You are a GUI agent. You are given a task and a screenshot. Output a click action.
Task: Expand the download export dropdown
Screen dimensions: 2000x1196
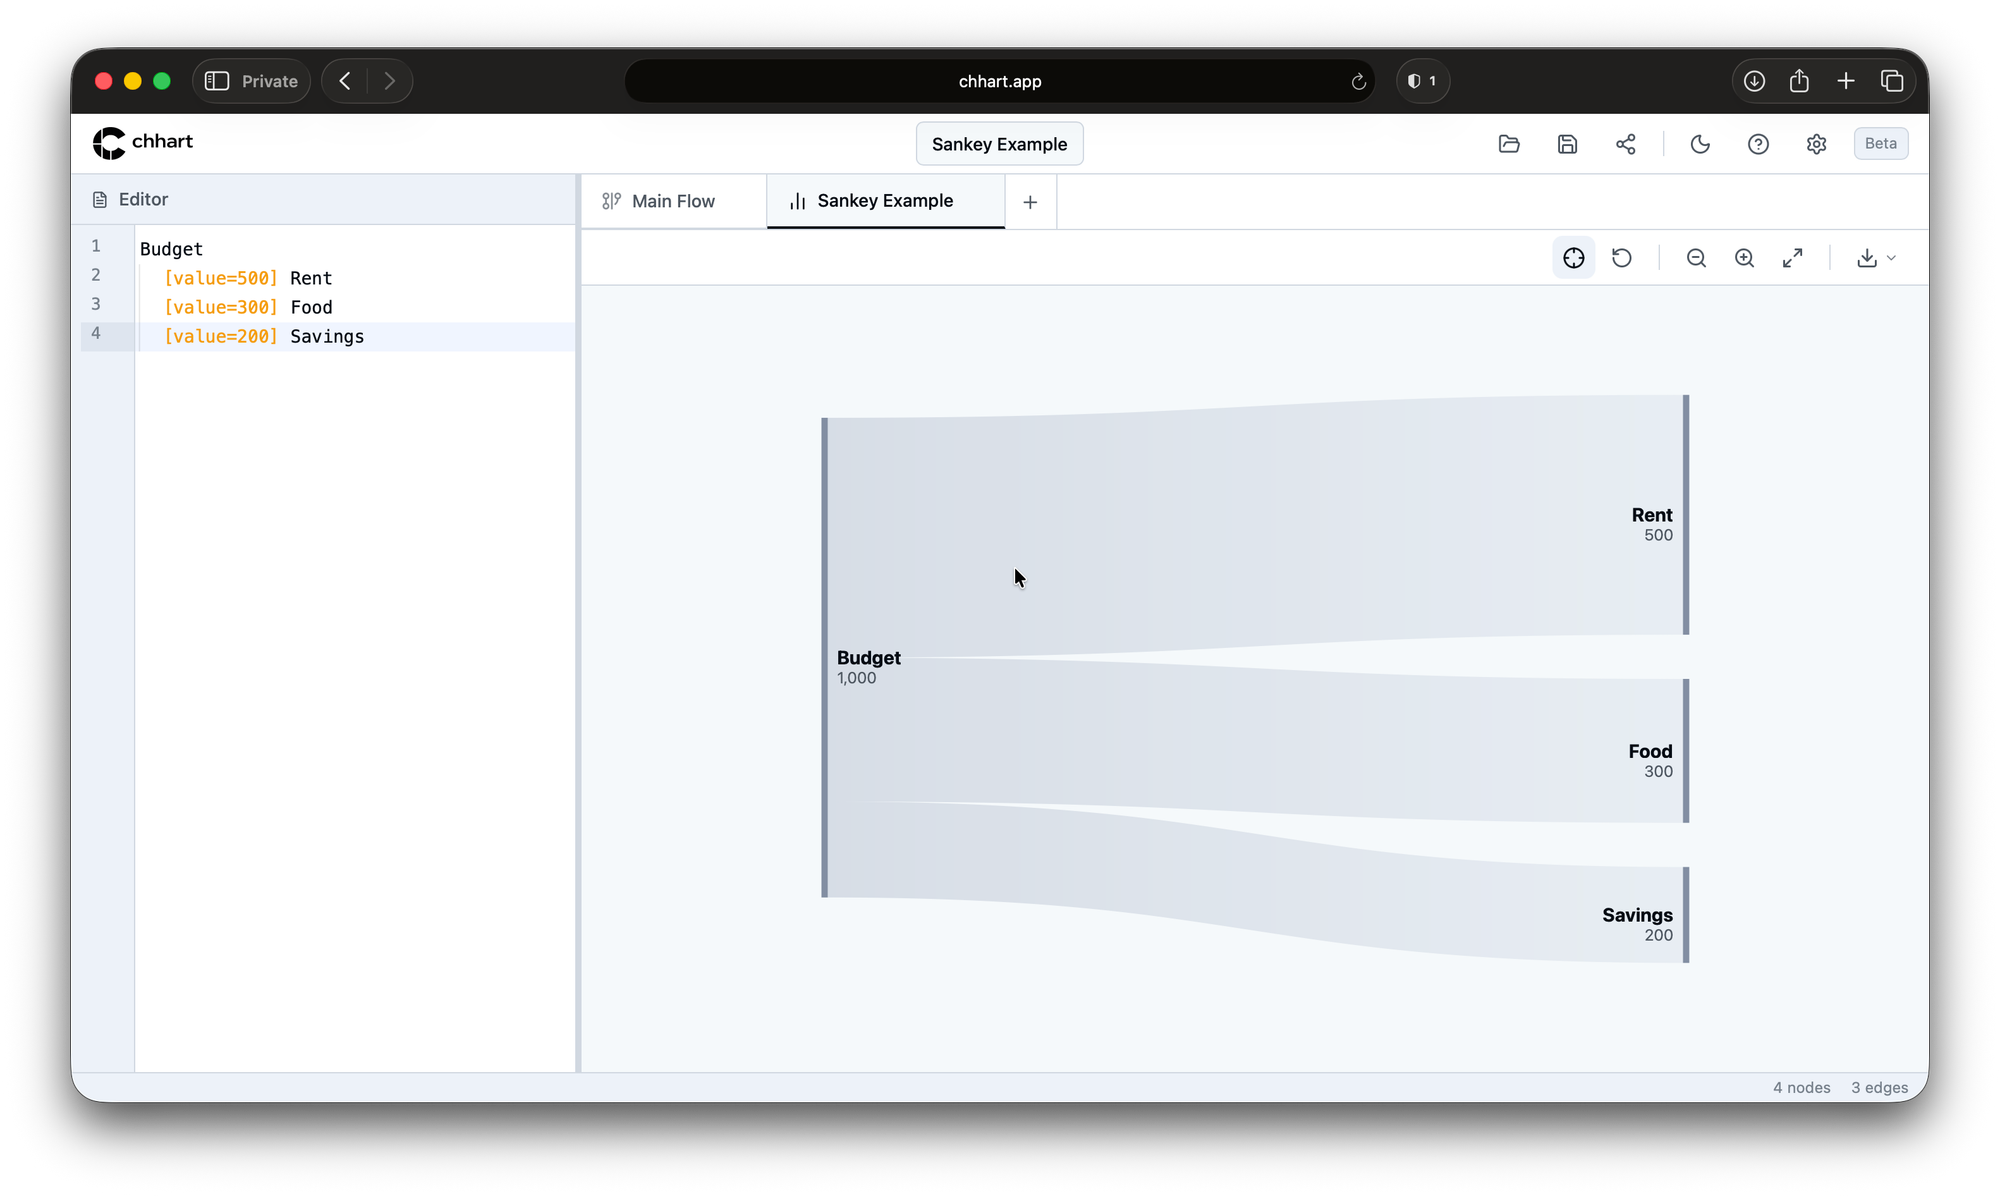point(1876,258)
